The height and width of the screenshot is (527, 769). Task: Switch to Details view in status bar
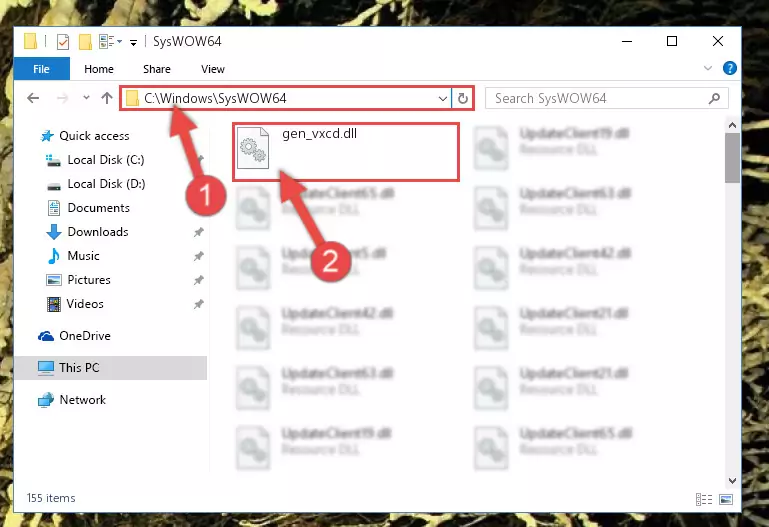(704, 500)
